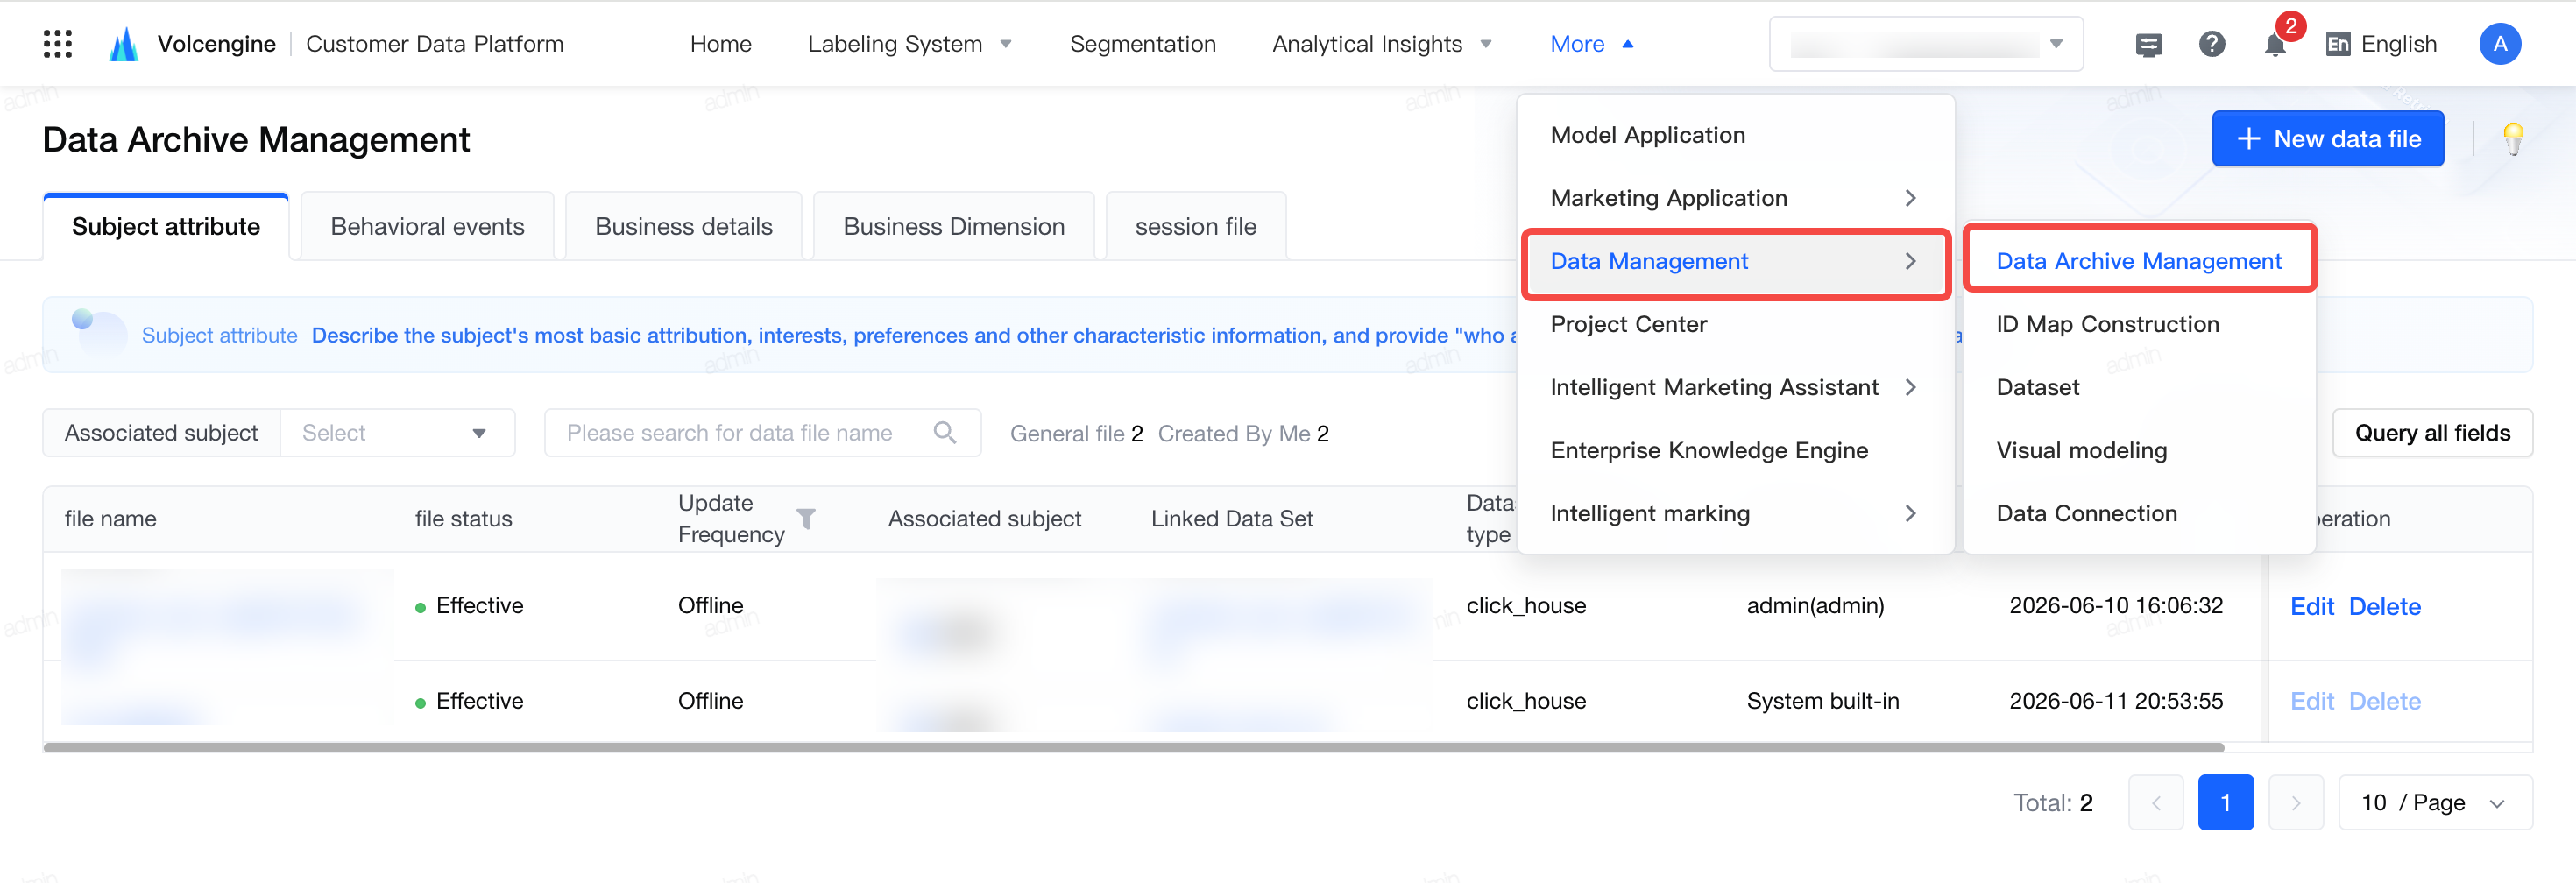Open the messages chat icon

coord(2148,45)
